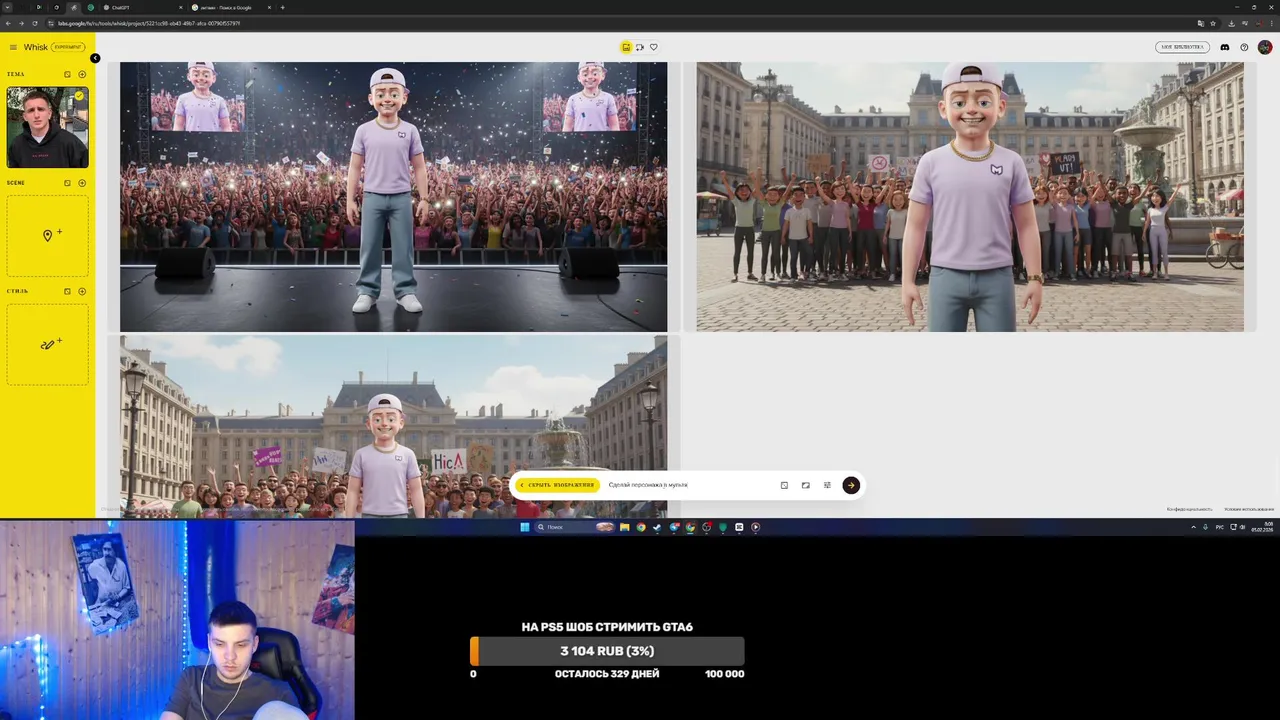
Task: Submit prompt with the arrow button
Action: (851, 485)
